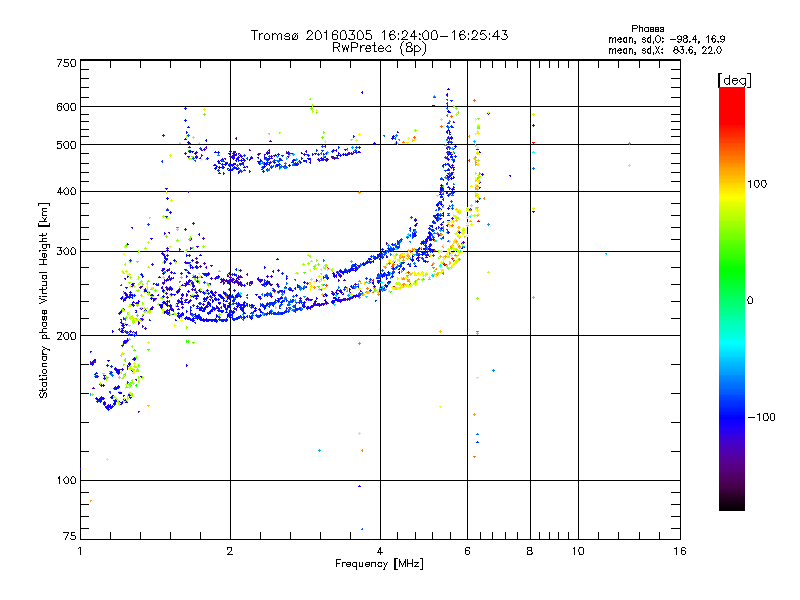The height and width of the screenshot is (600, 800).
Task: Click the '[deg]' colorbar unit label
Action: 734,80
